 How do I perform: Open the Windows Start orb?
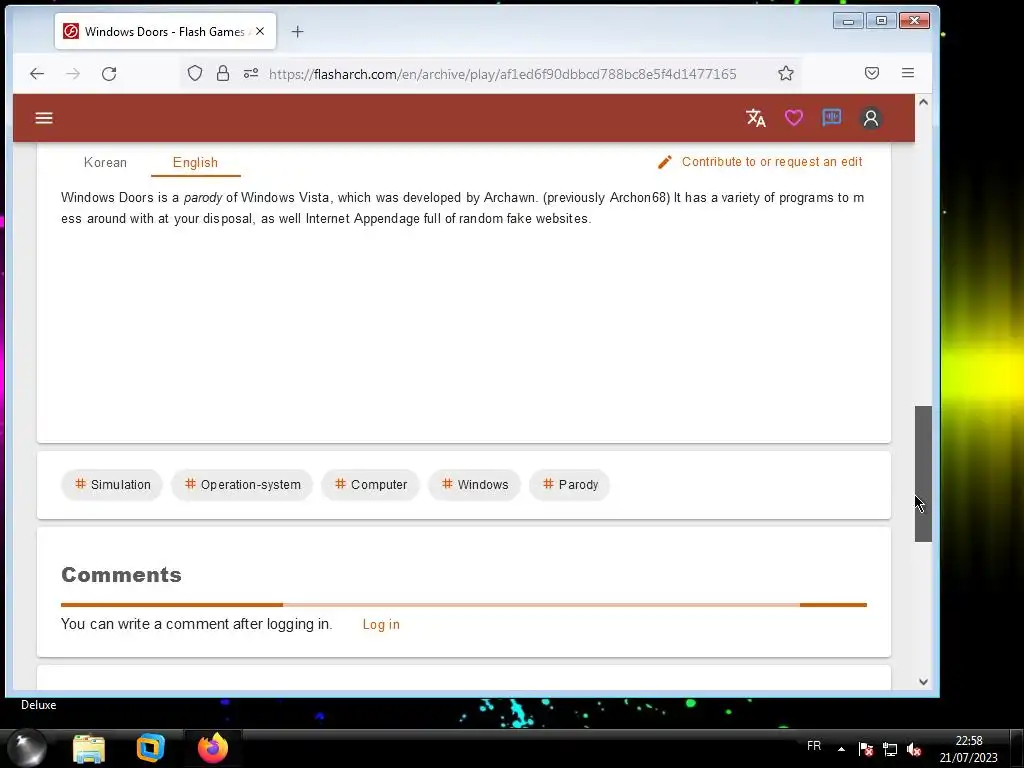pos(27,748)
